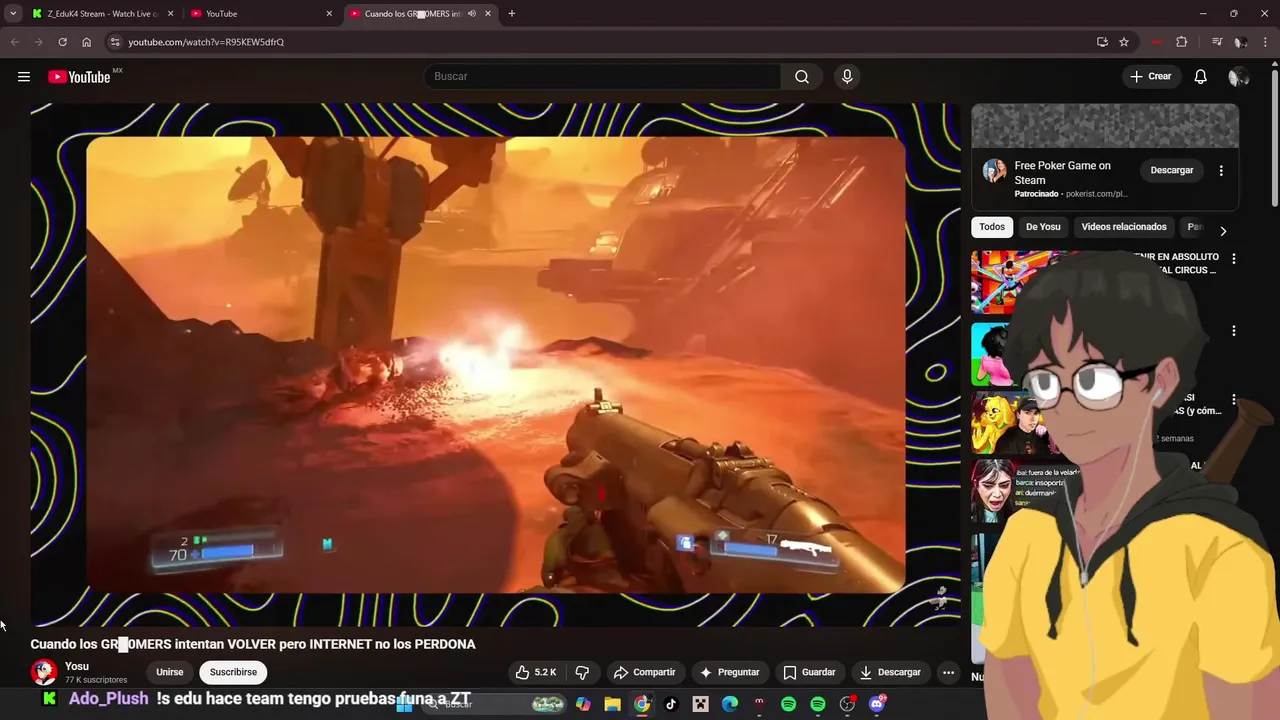Open the notifications bell
The height and width of the screenshot is (720, 1280).
click(x=1201, y=77)
